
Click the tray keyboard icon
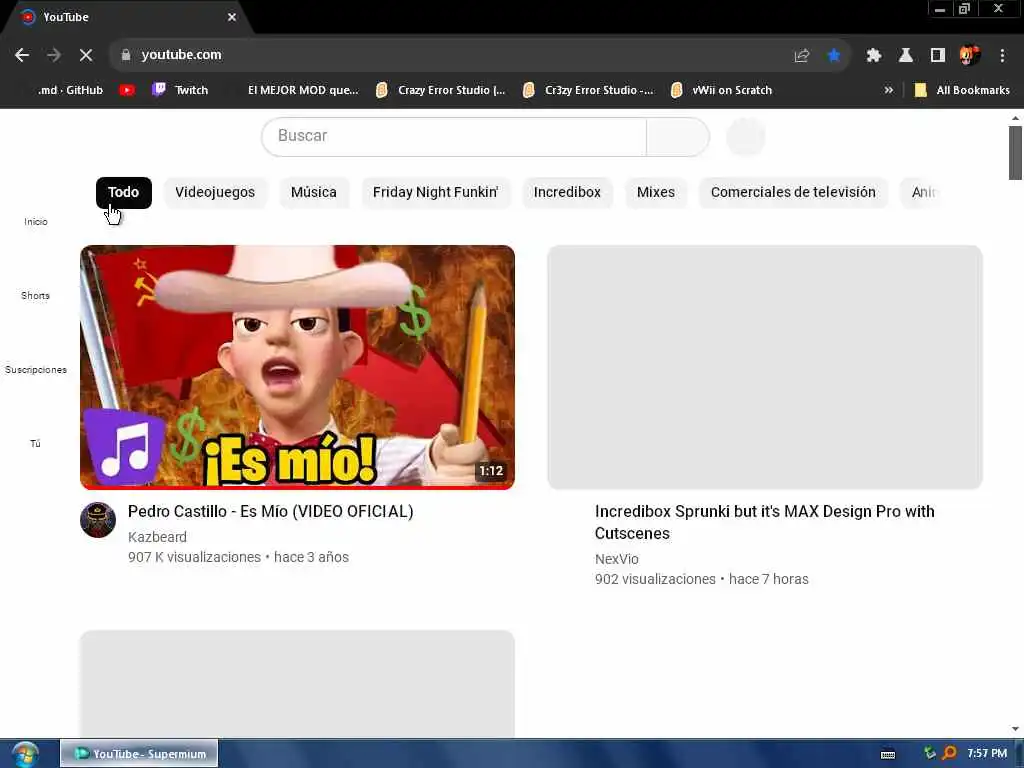pyautogui.click(x=888, y=754)
